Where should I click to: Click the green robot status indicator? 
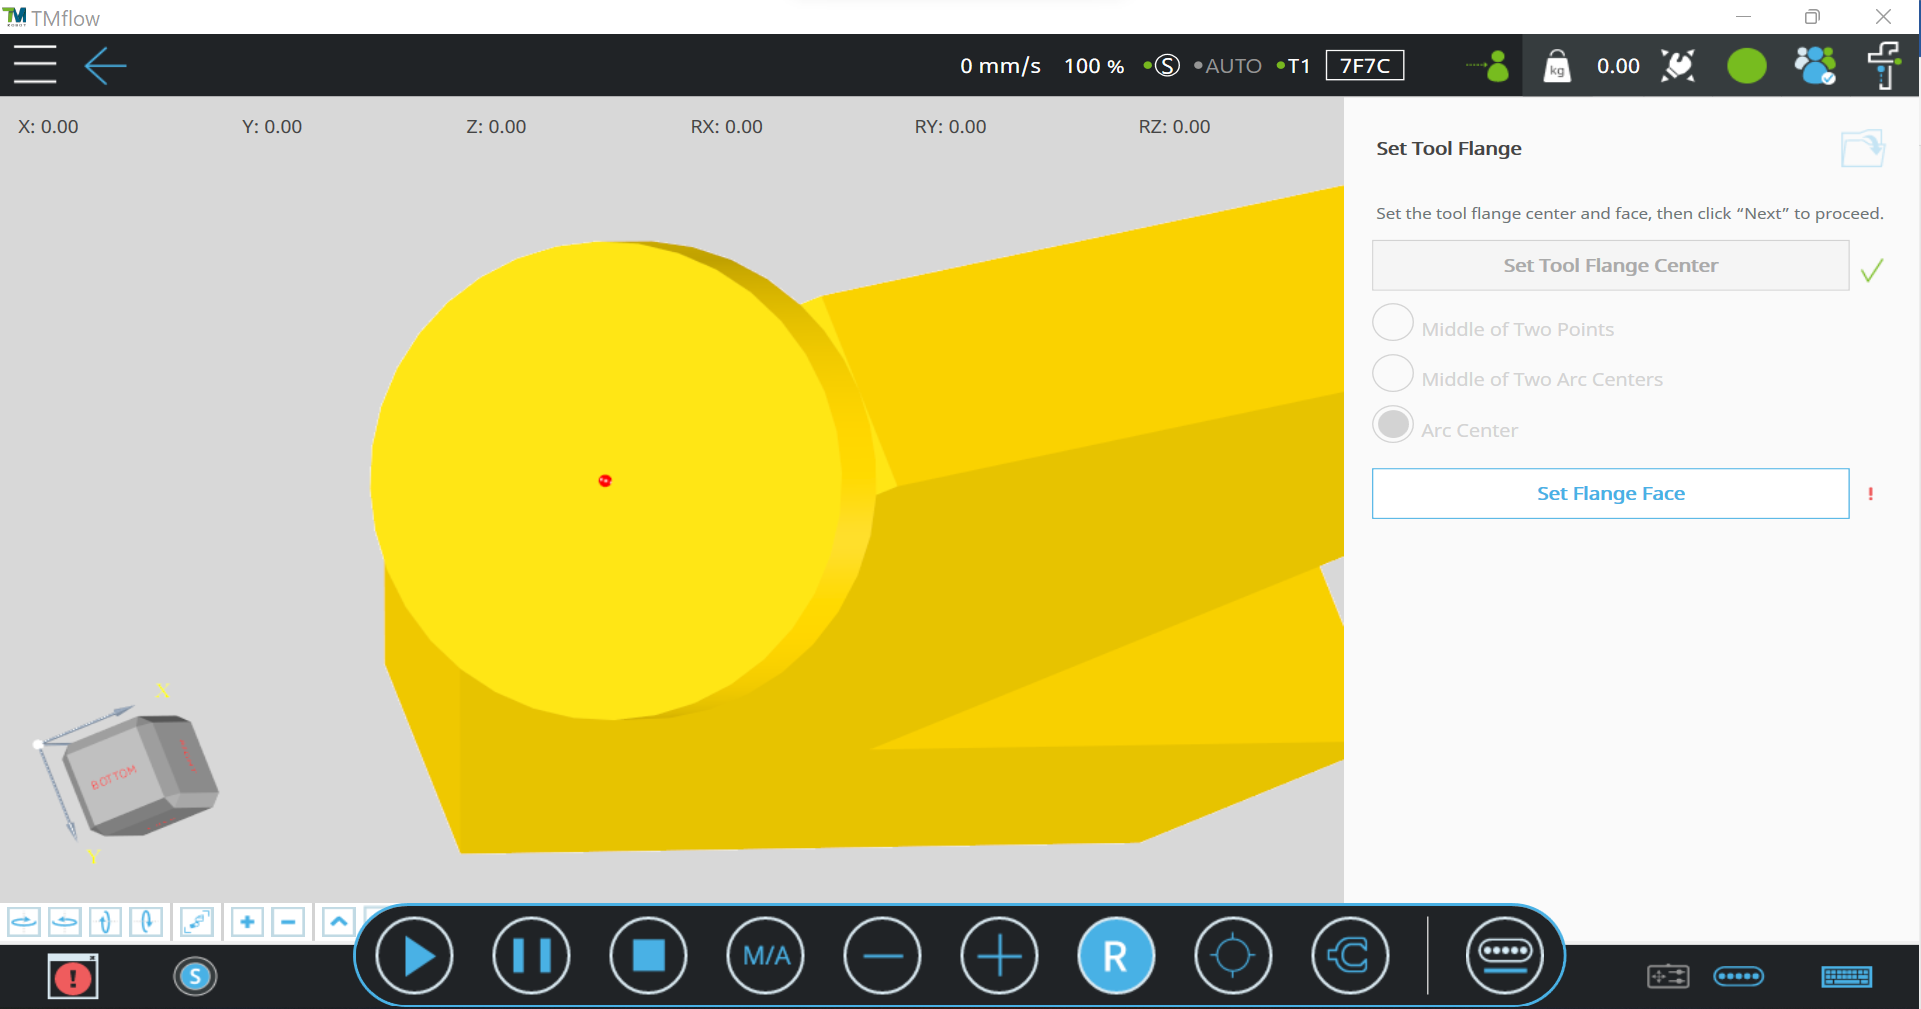click(1746, 67)
